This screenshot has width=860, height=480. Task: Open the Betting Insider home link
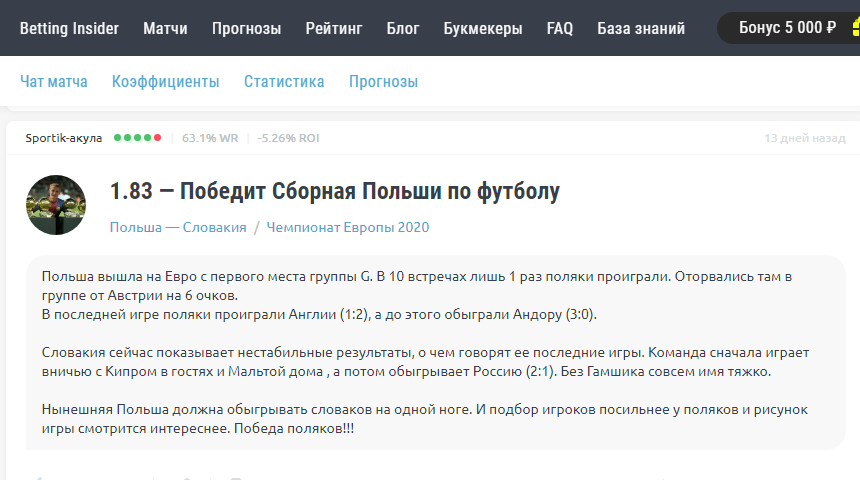click(x=69, y=28)
